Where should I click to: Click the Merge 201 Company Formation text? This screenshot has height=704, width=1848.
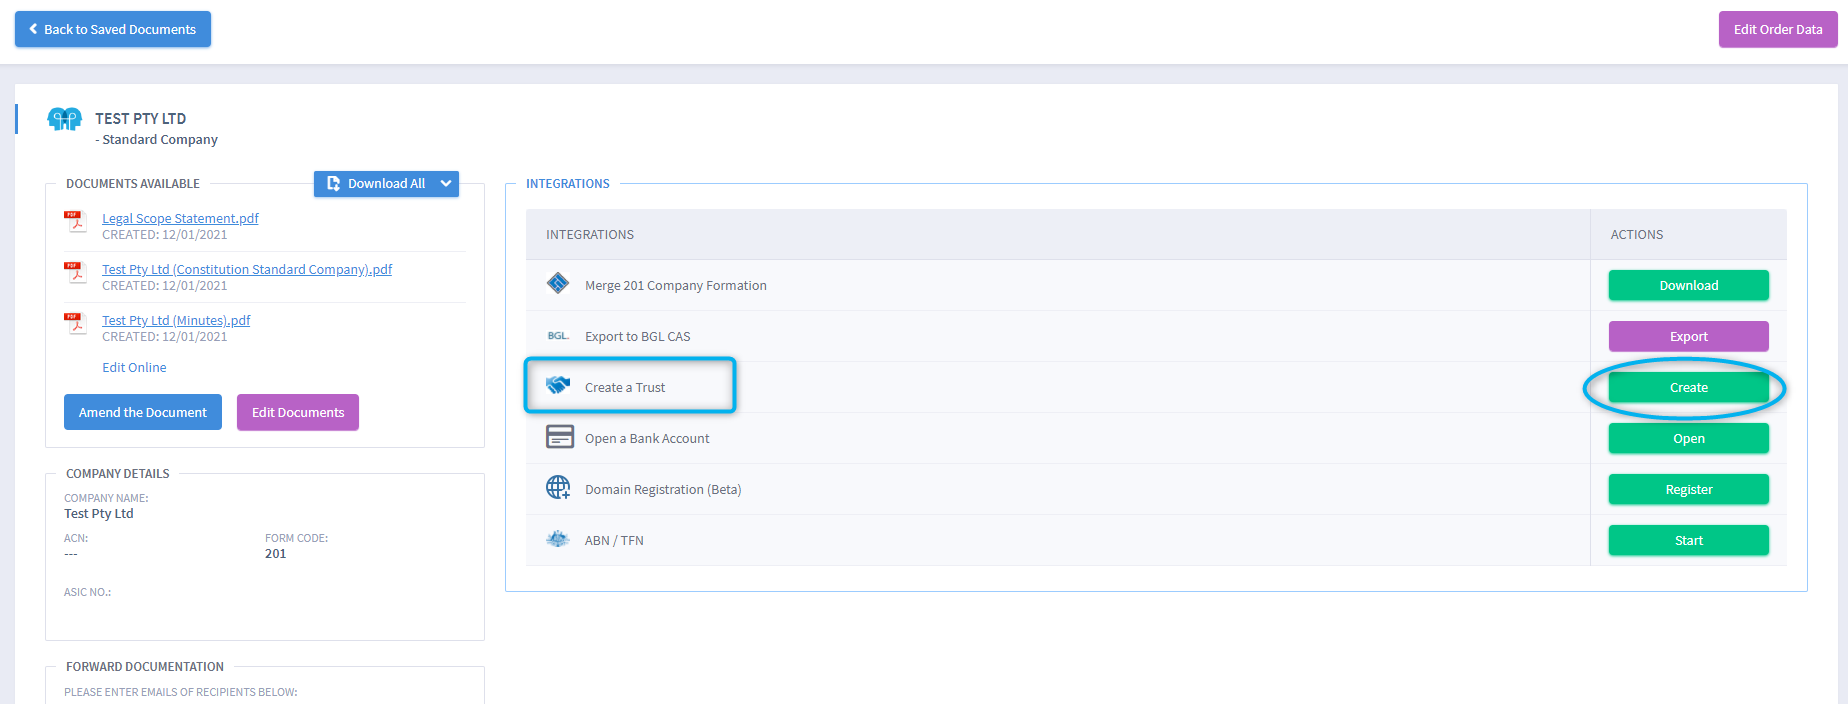pyautogui.click(x=676, y=285)
